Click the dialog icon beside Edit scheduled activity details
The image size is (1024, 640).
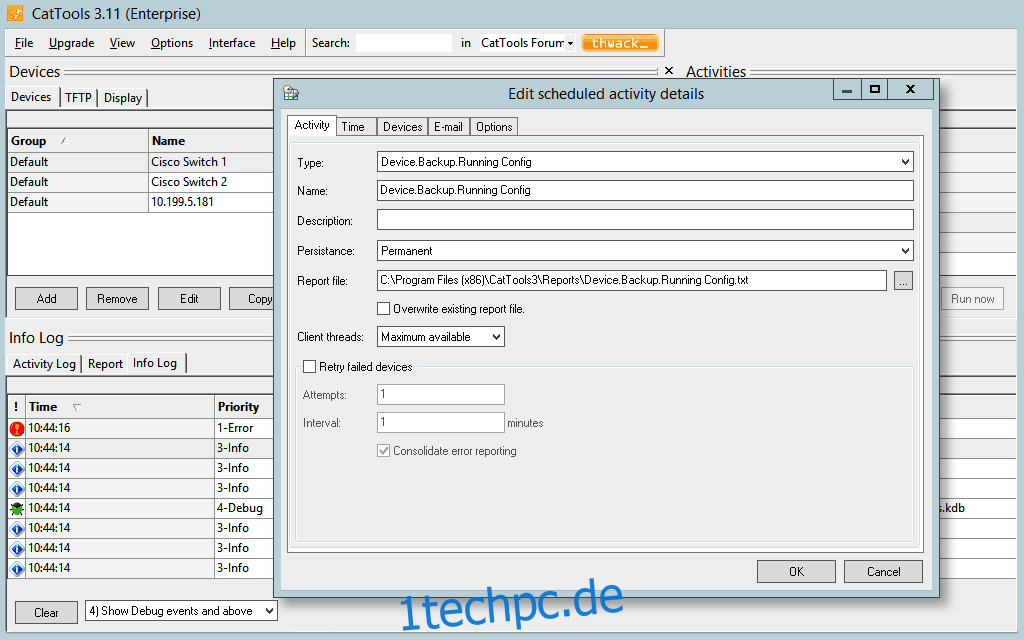tap(291, 93)
